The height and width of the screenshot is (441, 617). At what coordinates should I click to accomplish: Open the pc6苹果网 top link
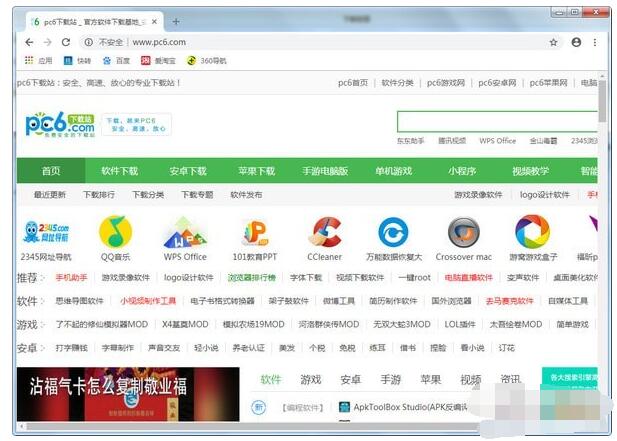point(549,83)
